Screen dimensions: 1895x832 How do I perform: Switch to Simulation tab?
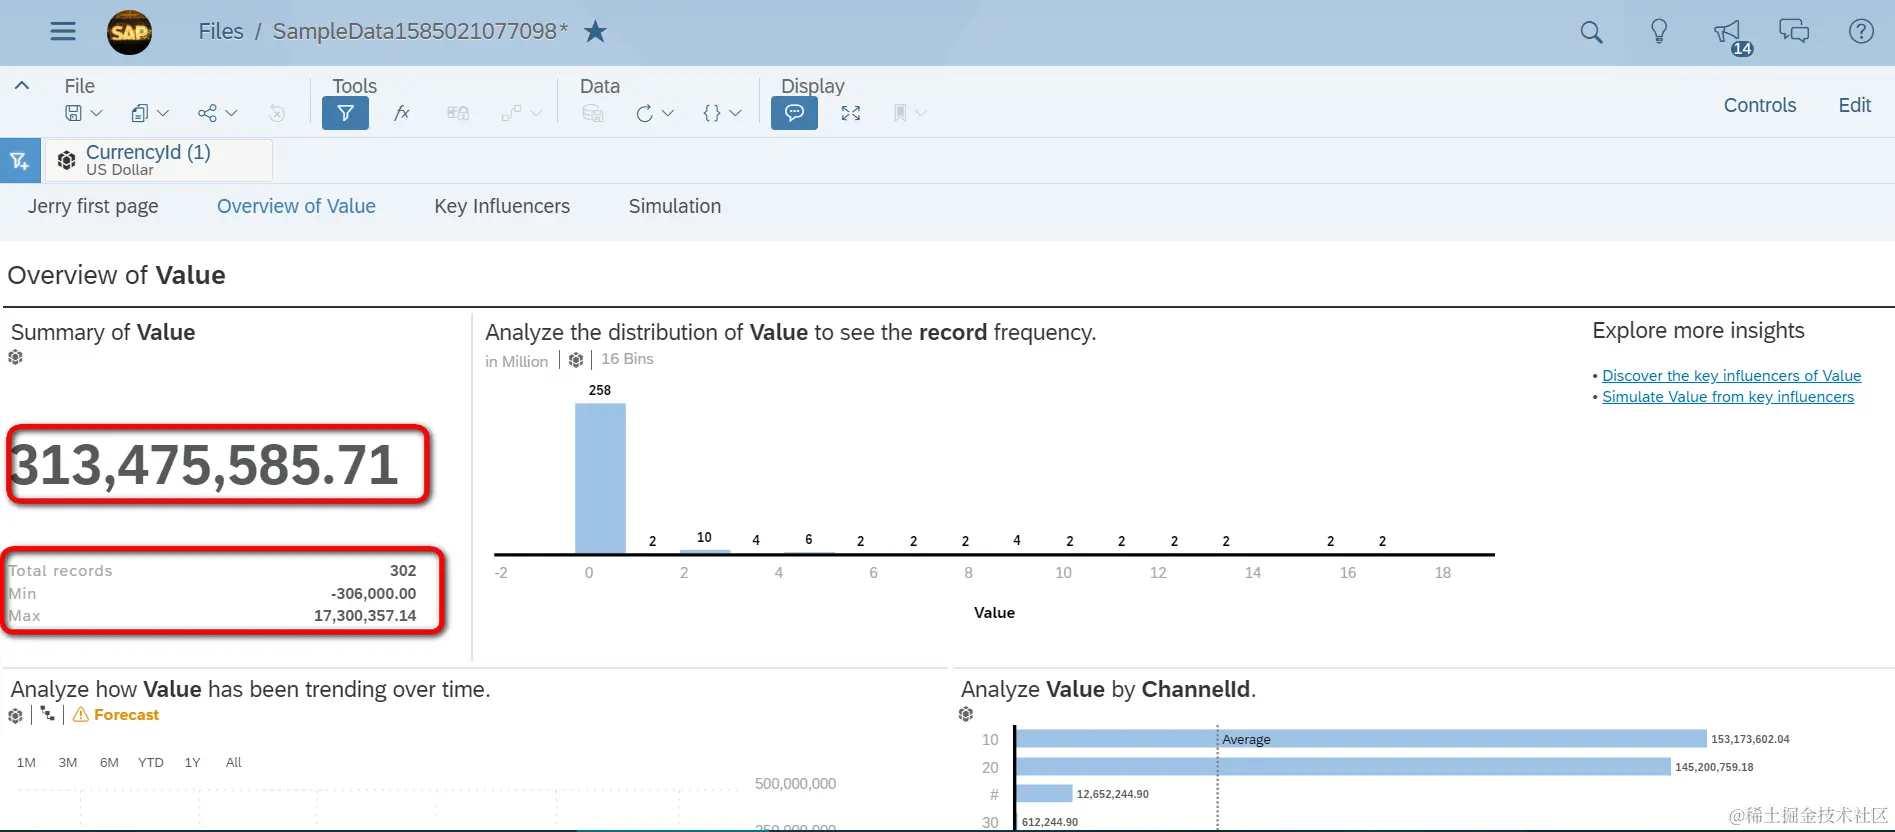675,206
